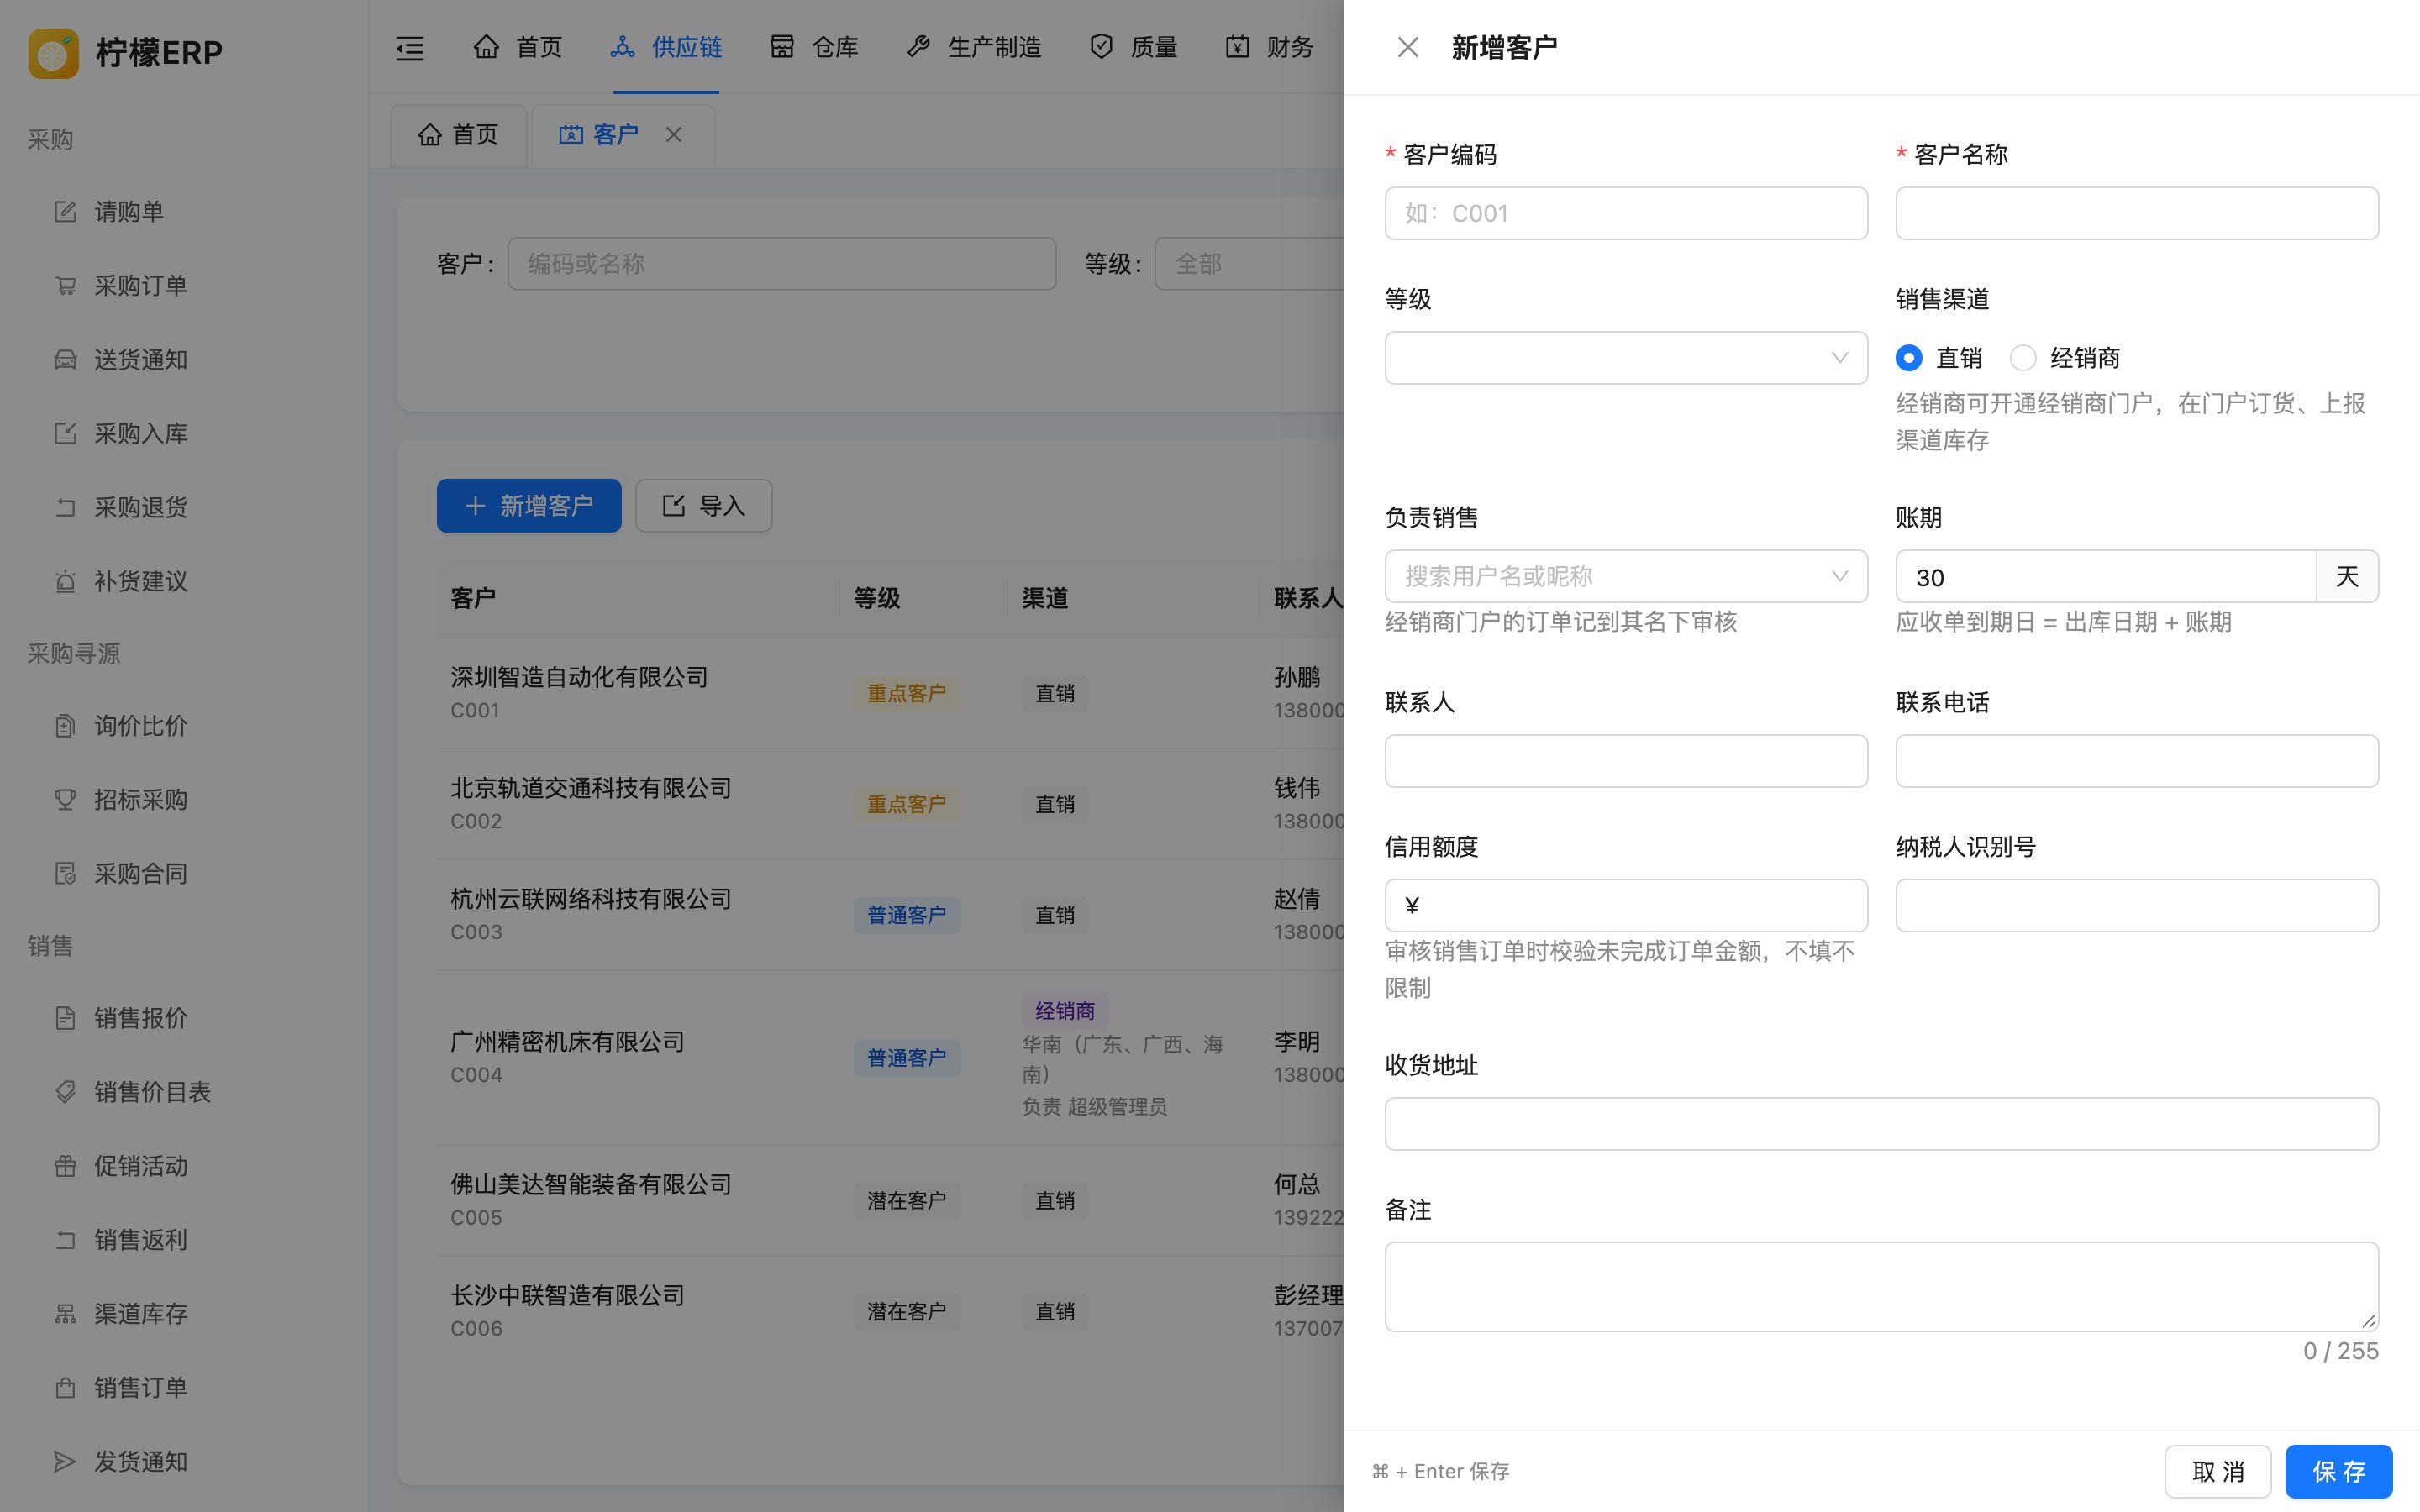This screenshot has height=1512, width=2420.
Task: Open 请购单 in the sidebar
Action: pyautogui.click(x=184, y=211)
